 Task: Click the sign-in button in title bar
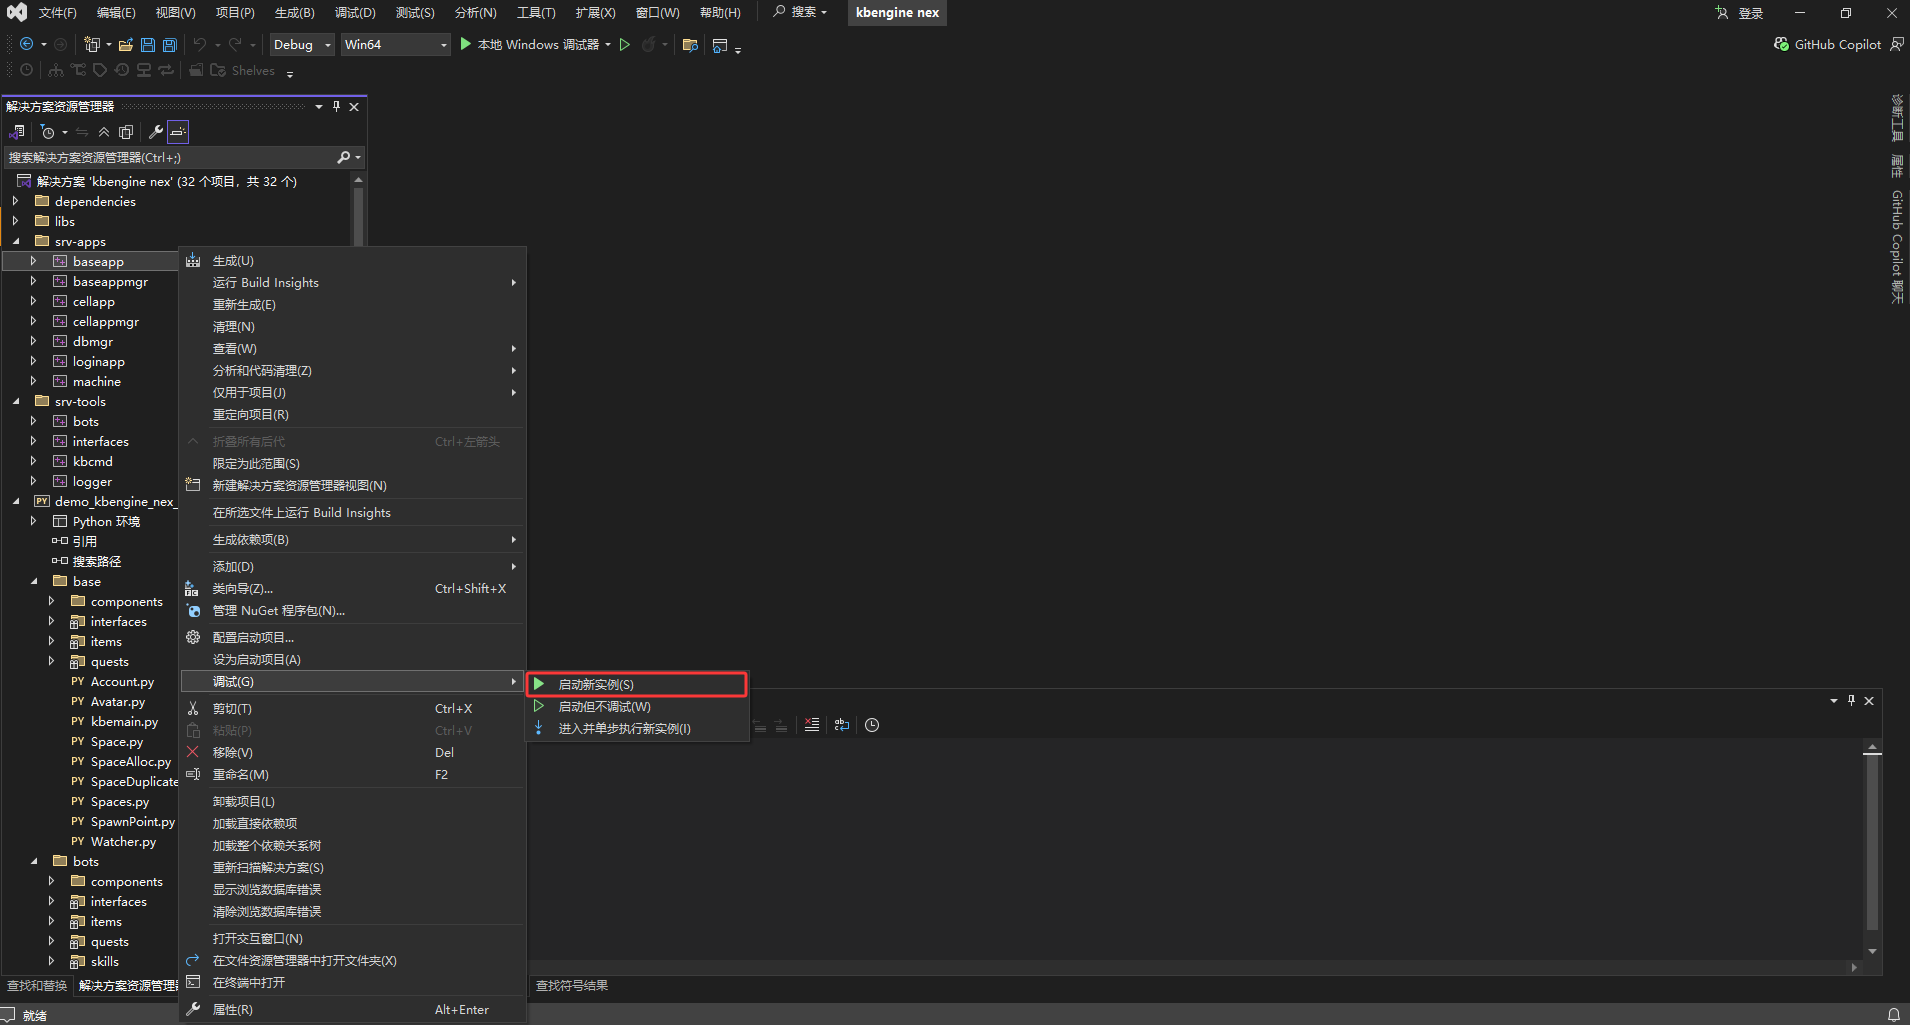[1749, 13]
